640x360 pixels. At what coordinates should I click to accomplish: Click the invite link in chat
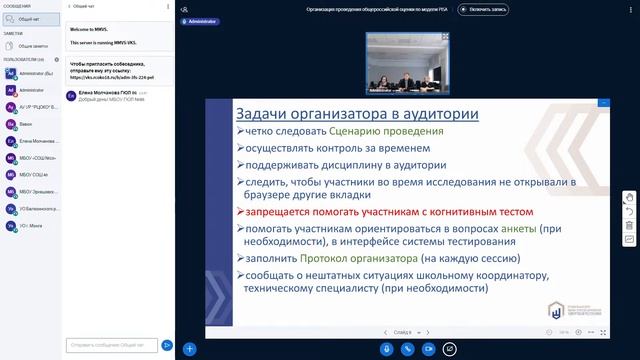112,77
